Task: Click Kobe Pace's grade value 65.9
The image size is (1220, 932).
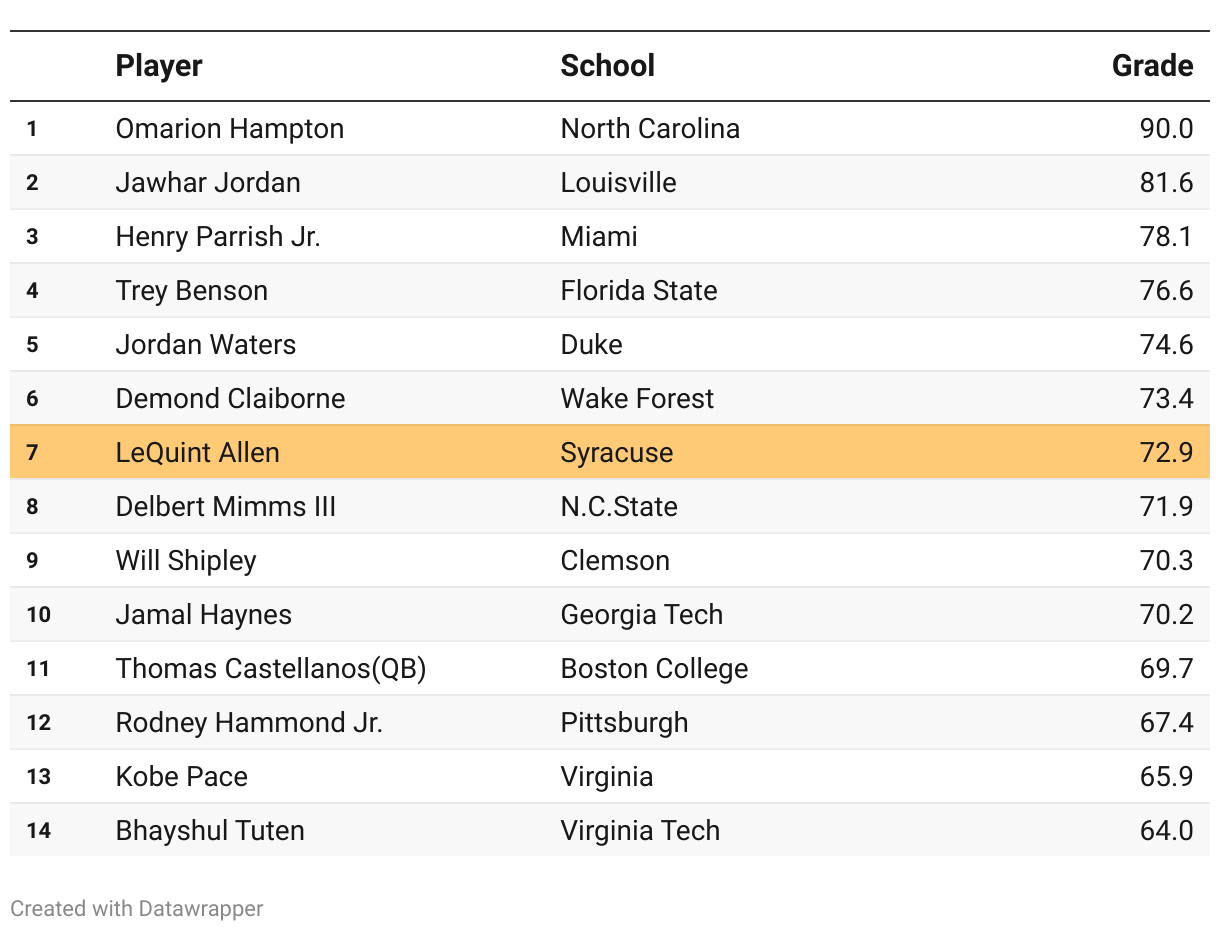Action: [1166, 777]
